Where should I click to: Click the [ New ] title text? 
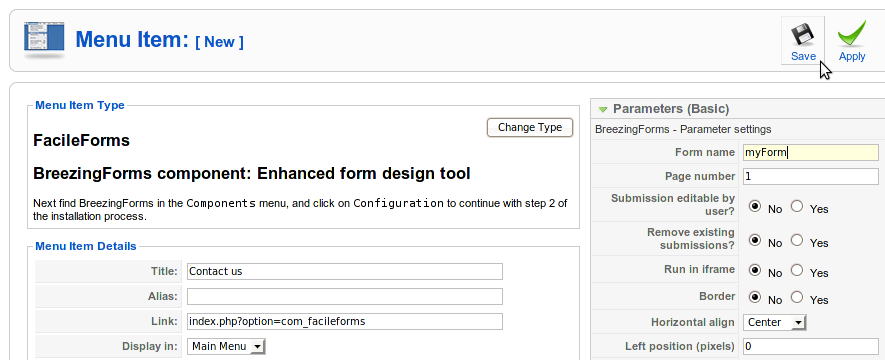click(220, 42)
